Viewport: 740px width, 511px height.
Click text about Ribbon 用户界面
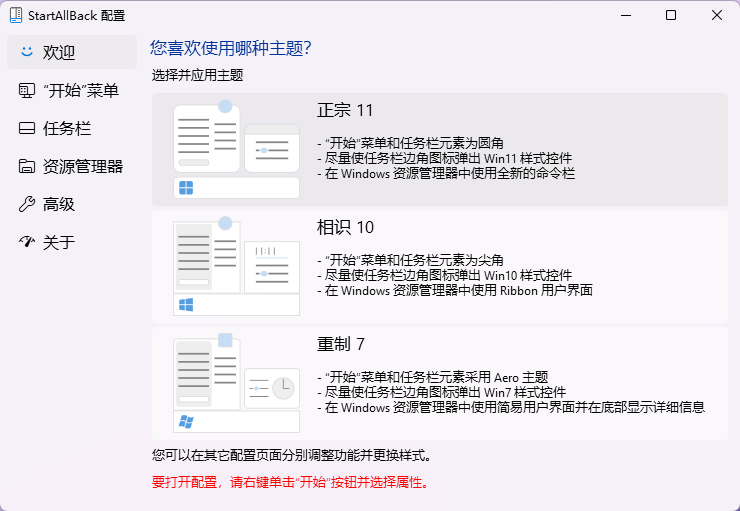coord(454,290)
